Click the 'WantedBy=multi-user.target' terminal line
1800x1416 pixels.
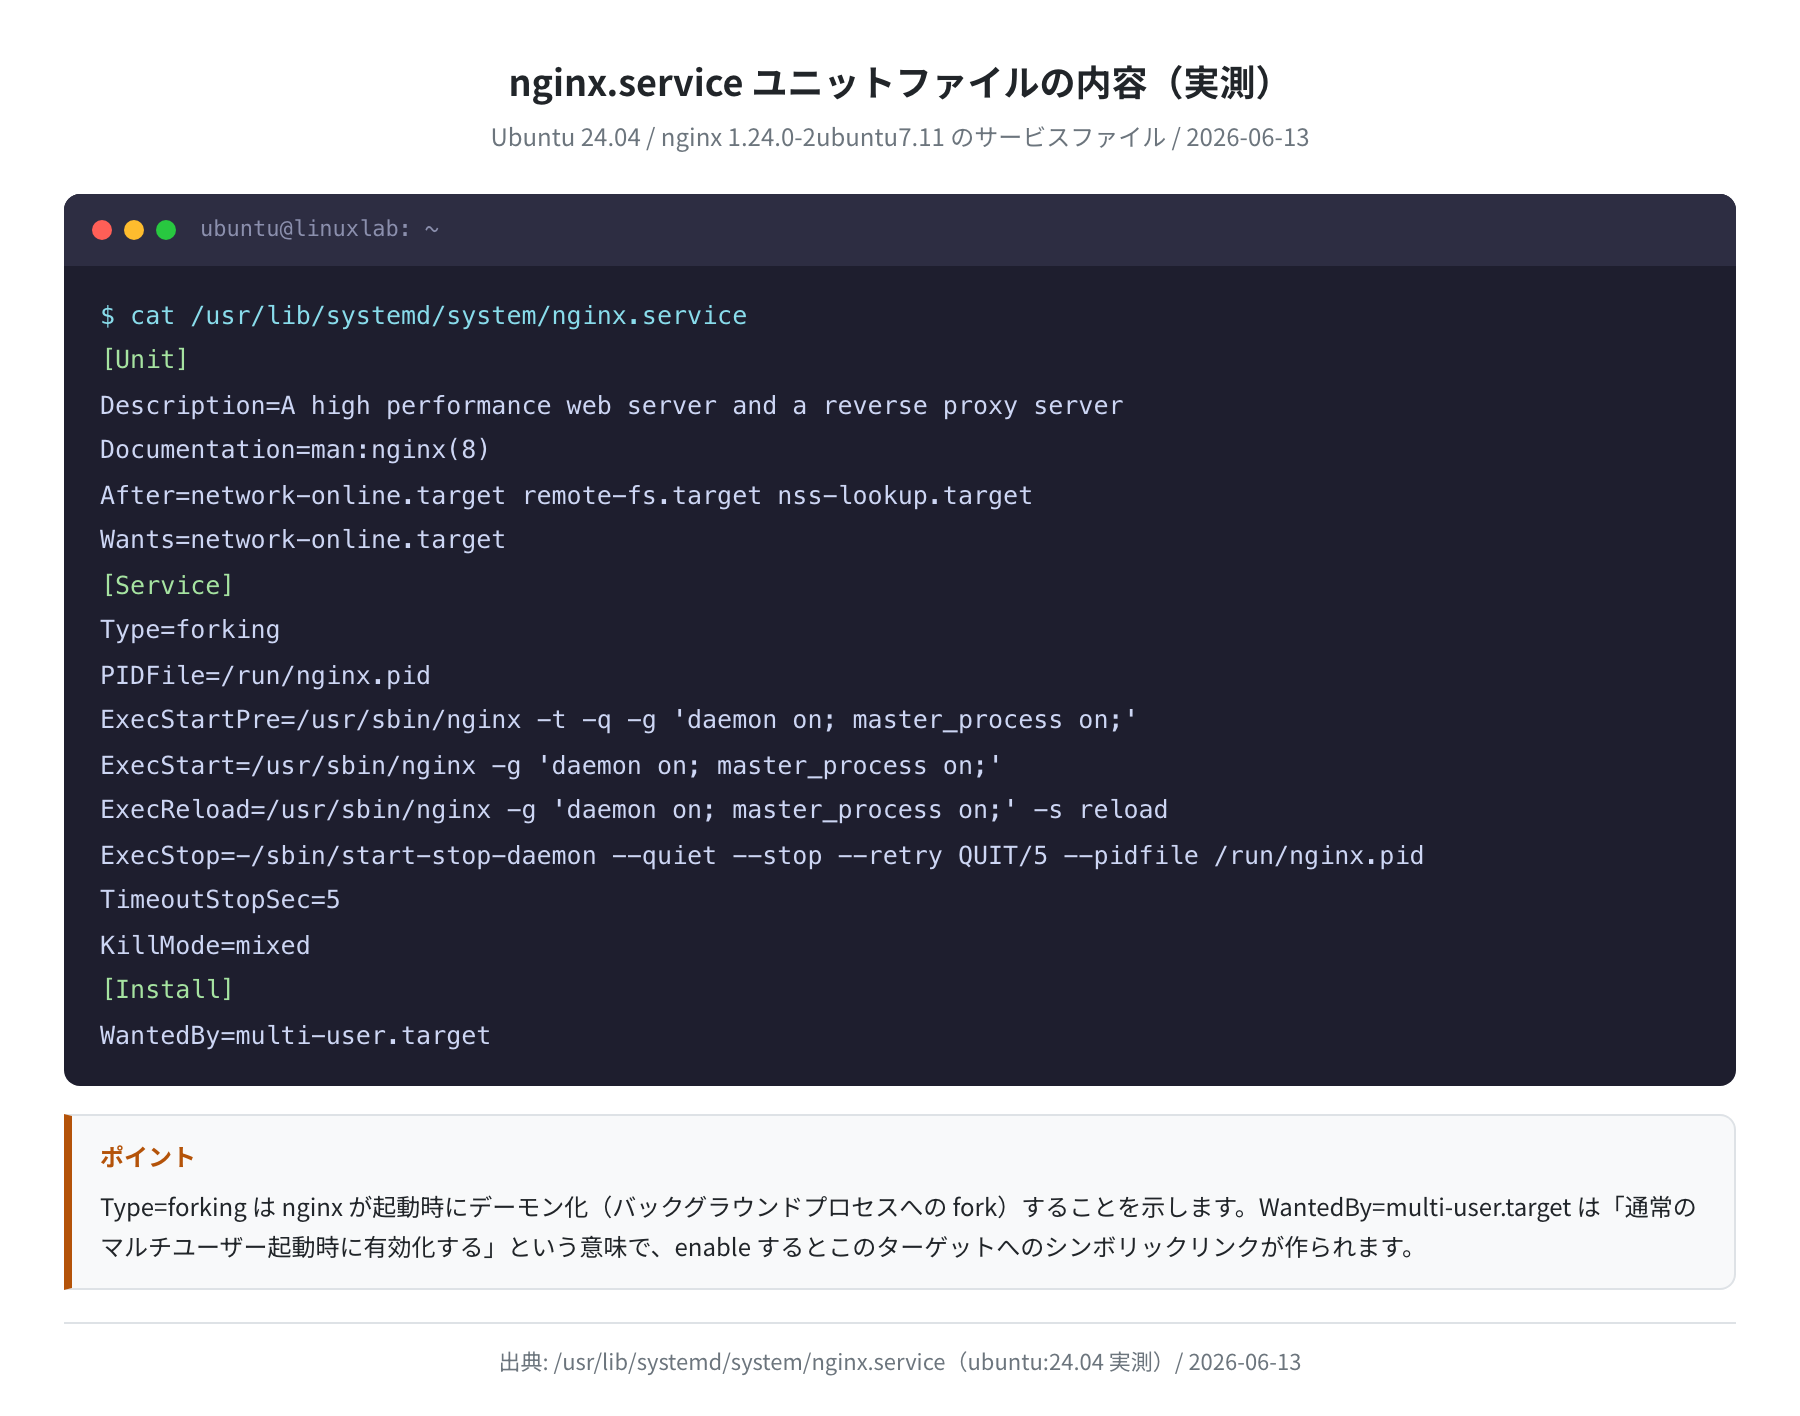pos(295,1036)
